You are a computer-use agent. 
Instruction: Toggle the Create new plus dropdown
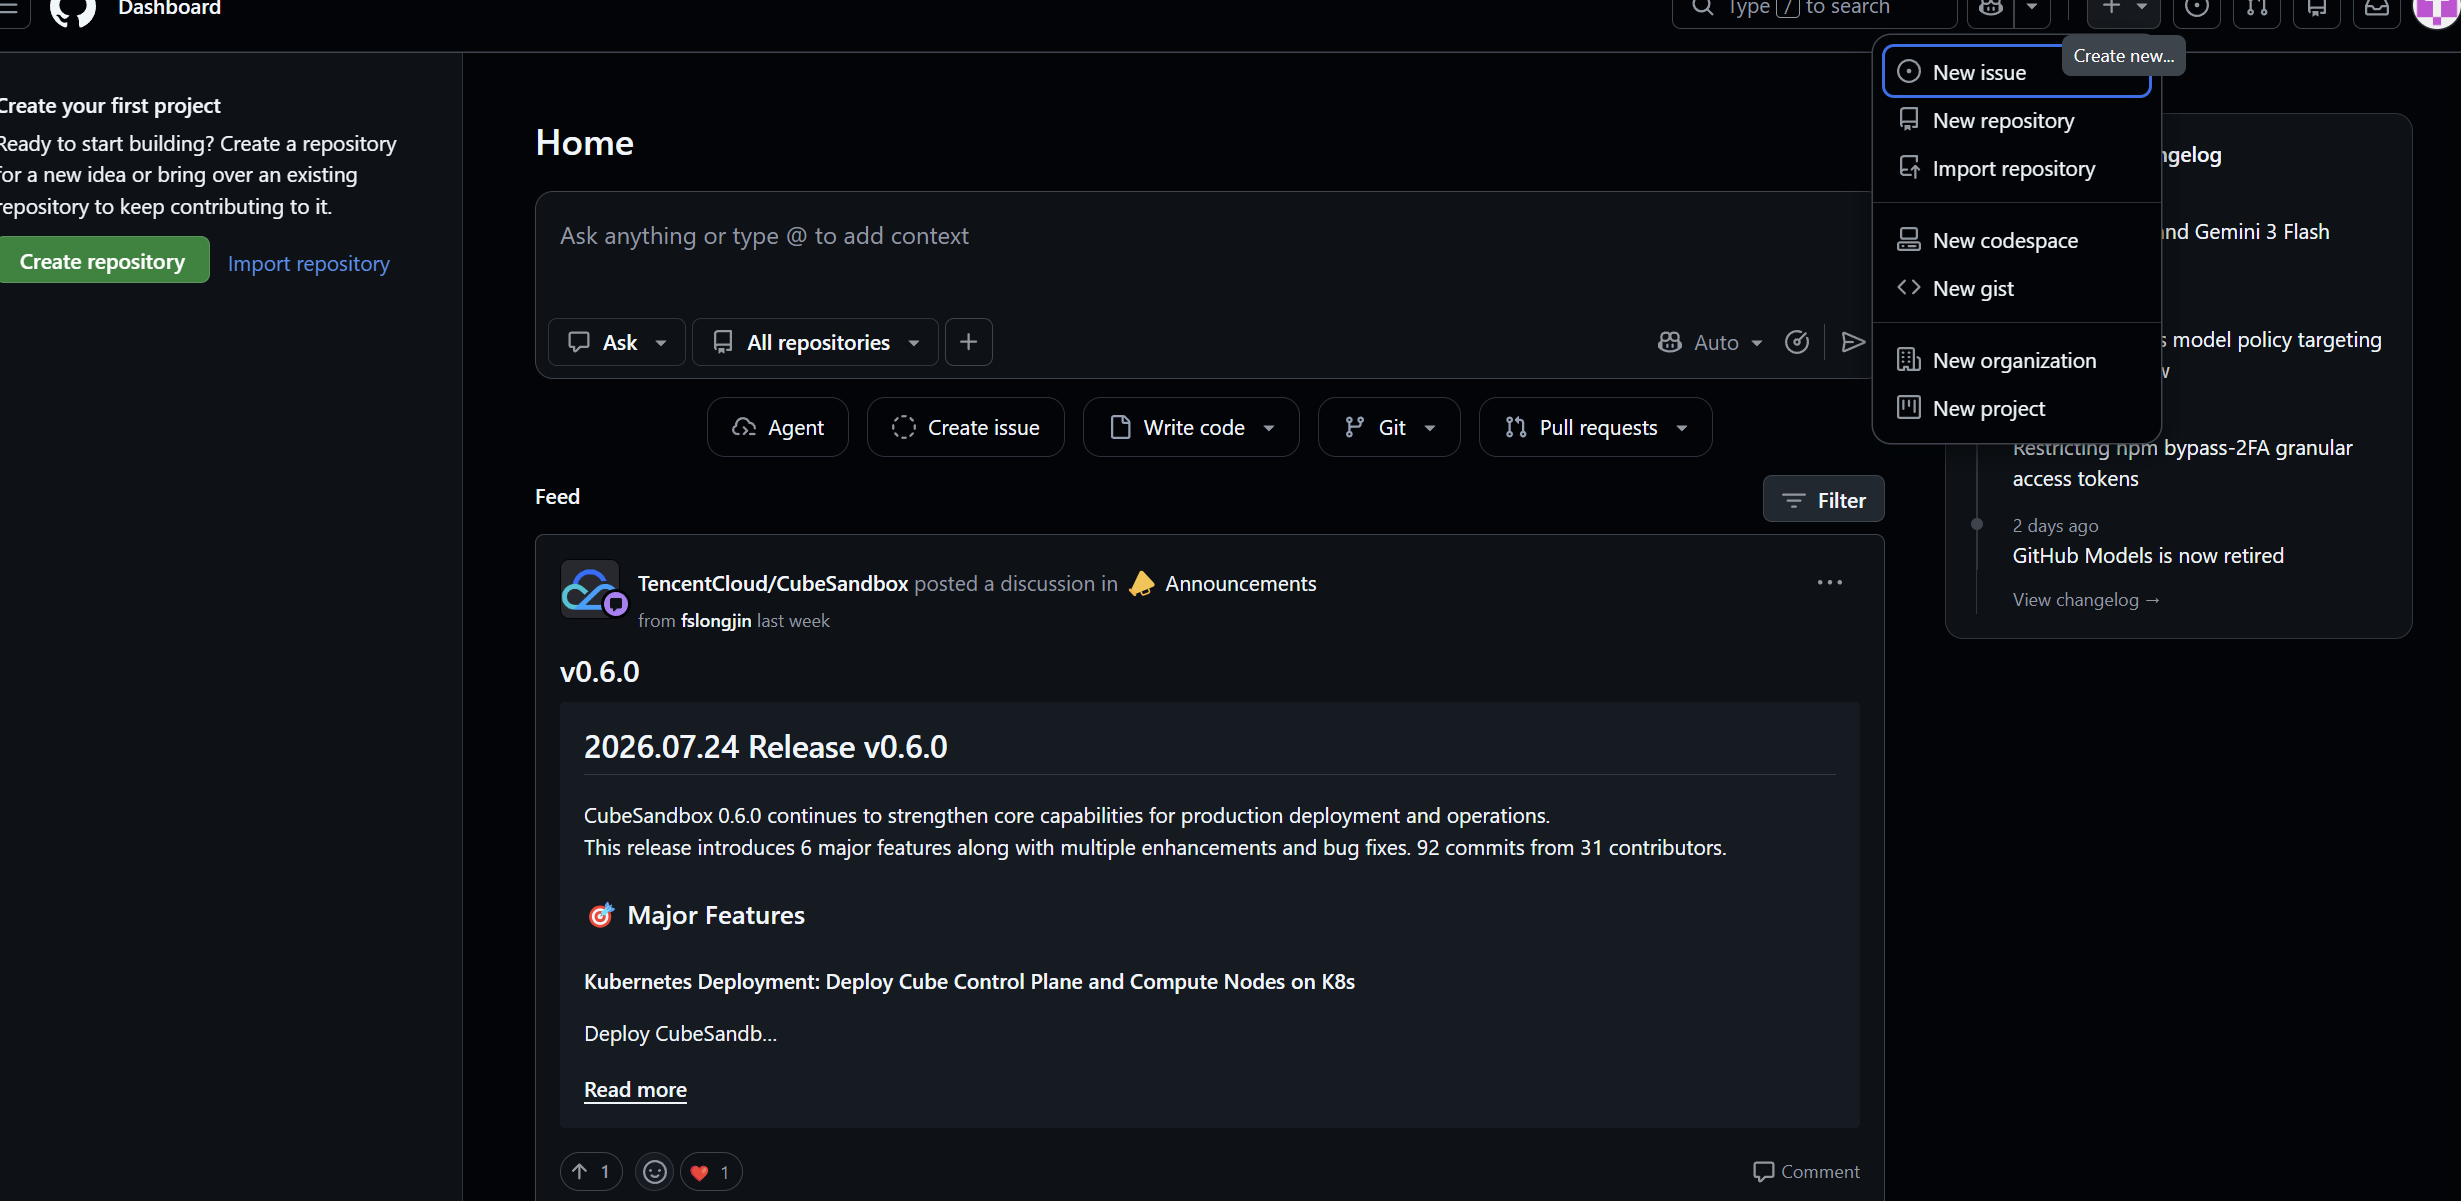tap(2124, 9)
